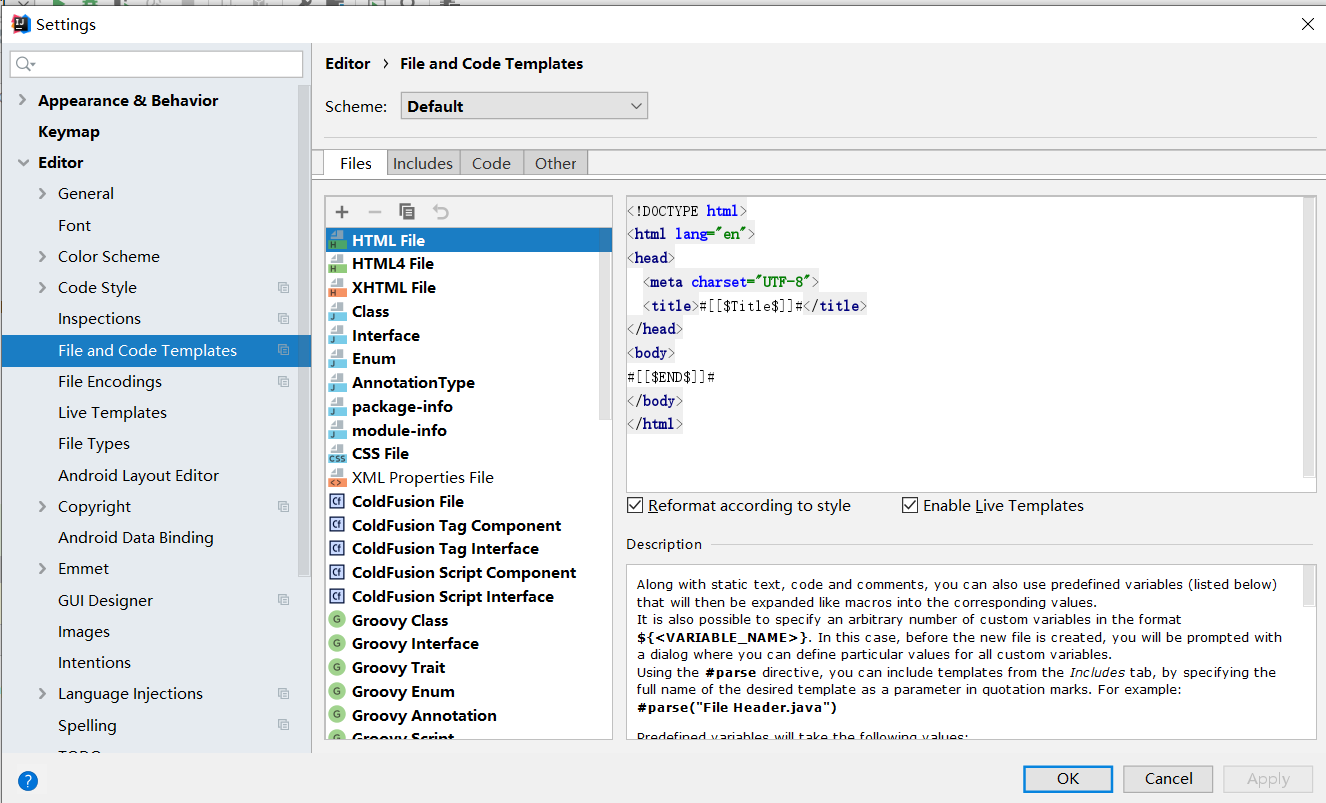Select Groovy Enum template
The width and height of the screenshot is (1326, 803).
coord(403,692)
